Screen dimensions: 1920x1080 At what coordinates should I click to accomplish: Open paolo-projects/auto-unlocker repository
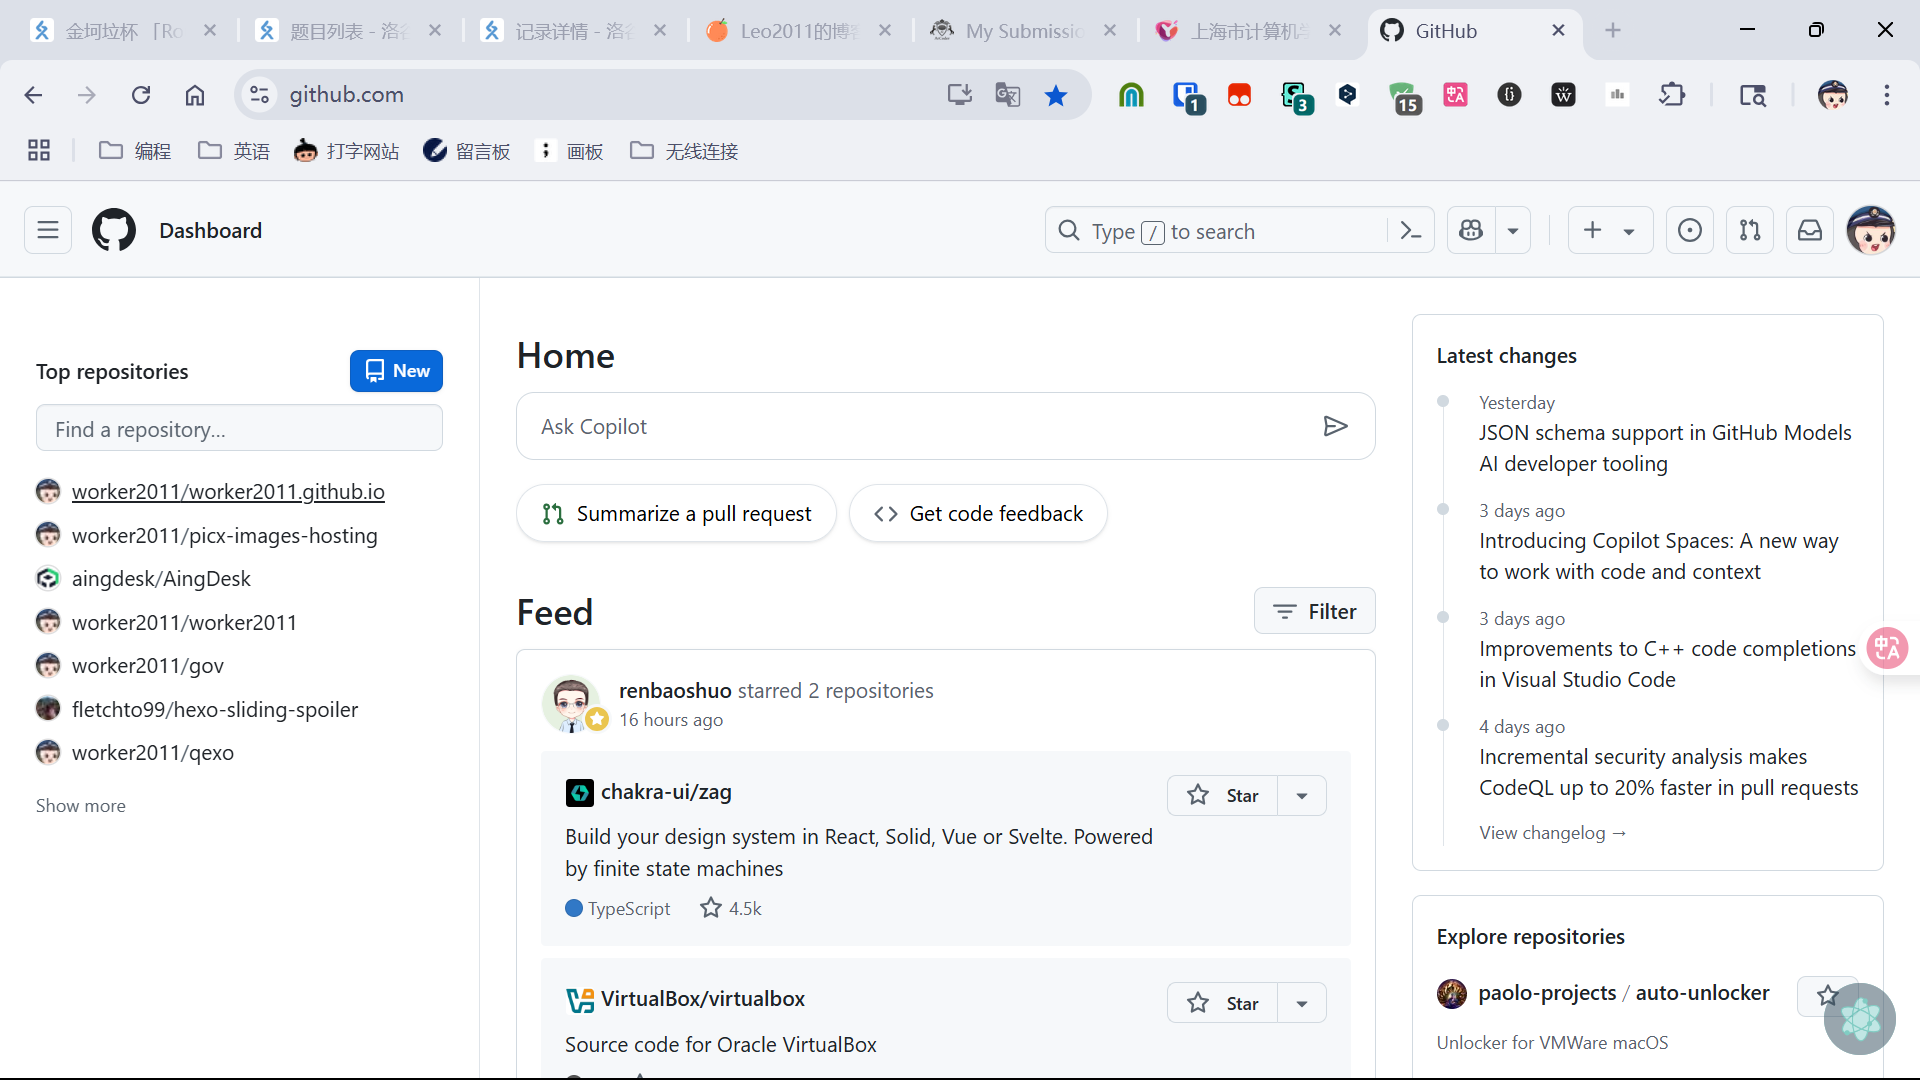[1623, 993]
